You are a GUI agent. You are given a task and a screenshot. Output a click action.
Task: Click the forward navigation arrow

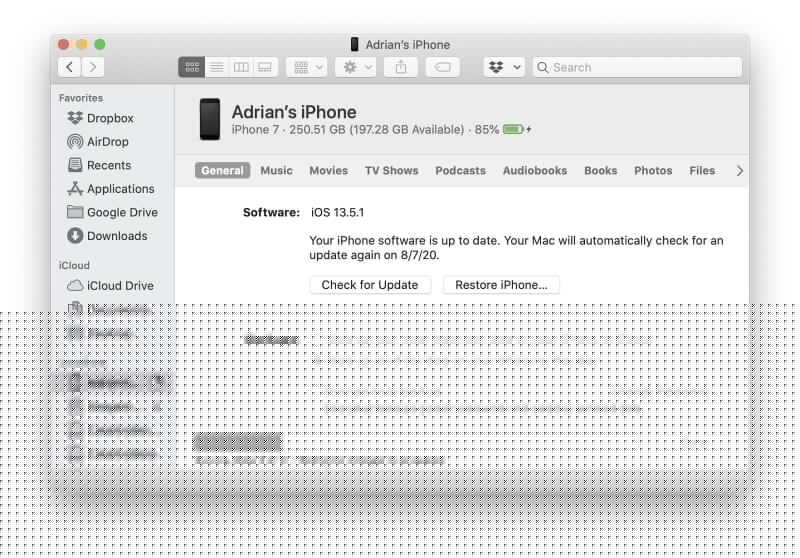coord(93,67)
